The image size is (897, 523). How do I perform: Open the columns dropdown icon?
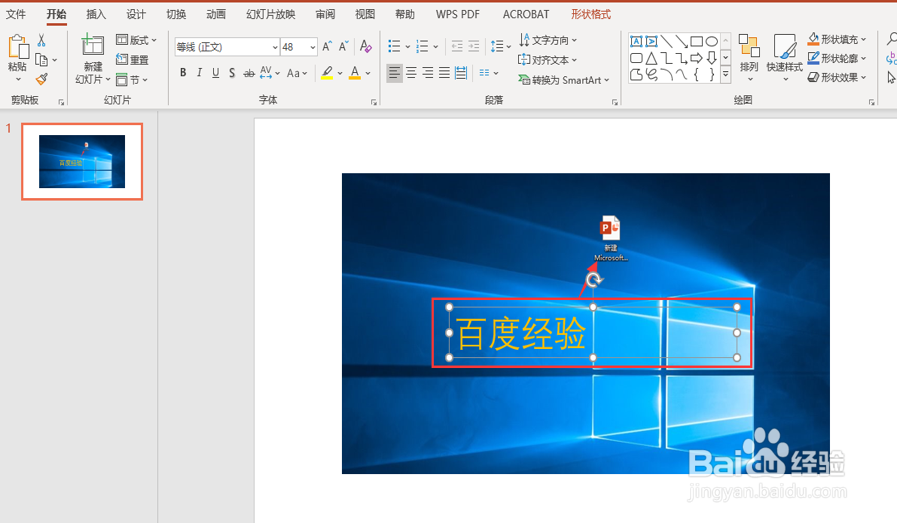click(x=489, y=73)
